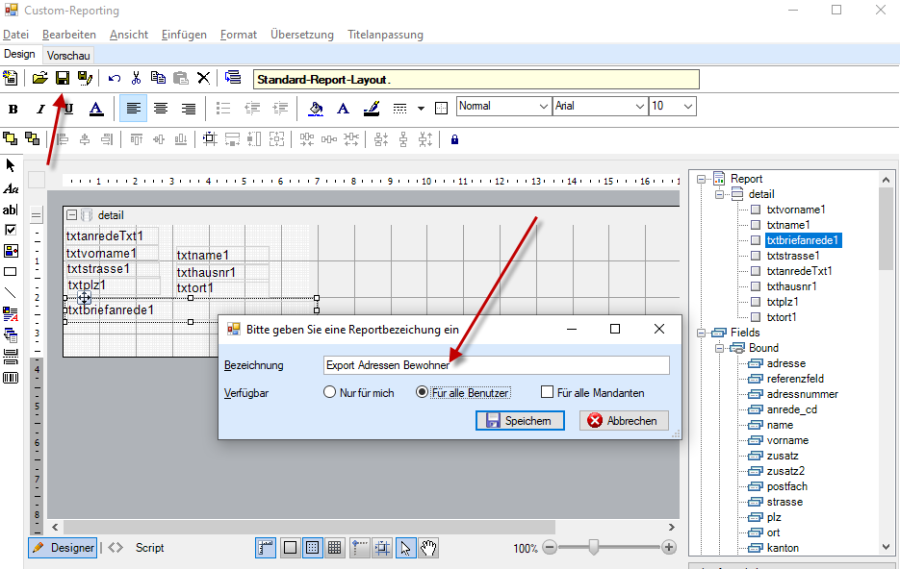900x569 pixels.
Task: Click the highlighter line color icon
Action: coord(371,109)
